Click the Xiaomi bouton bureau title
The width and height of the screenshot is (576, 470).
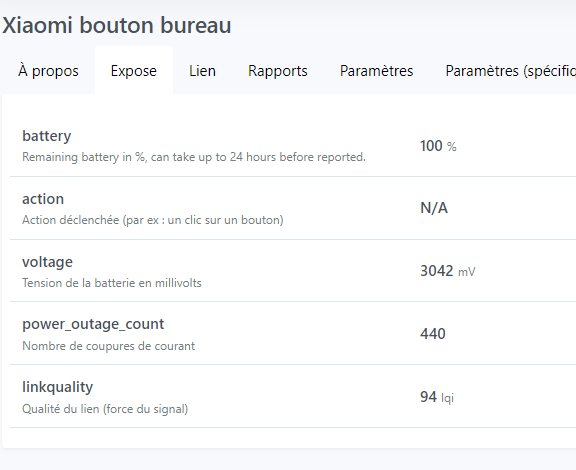117,25
